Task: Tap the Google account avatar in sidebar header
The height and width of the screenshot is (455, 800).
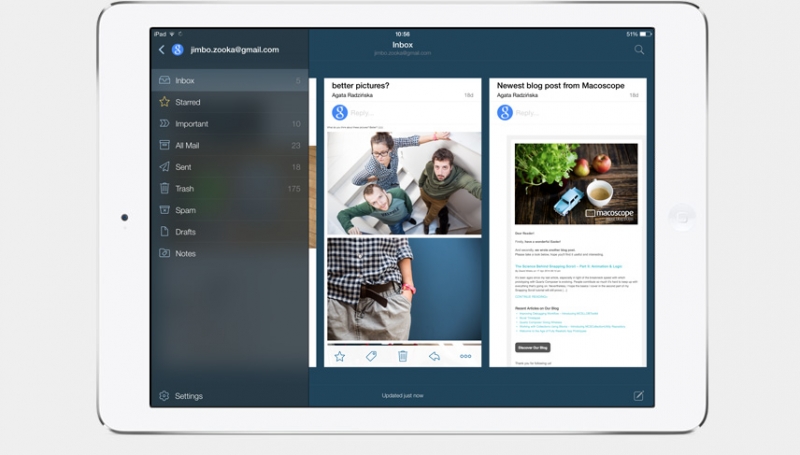Action: point(178,49)
